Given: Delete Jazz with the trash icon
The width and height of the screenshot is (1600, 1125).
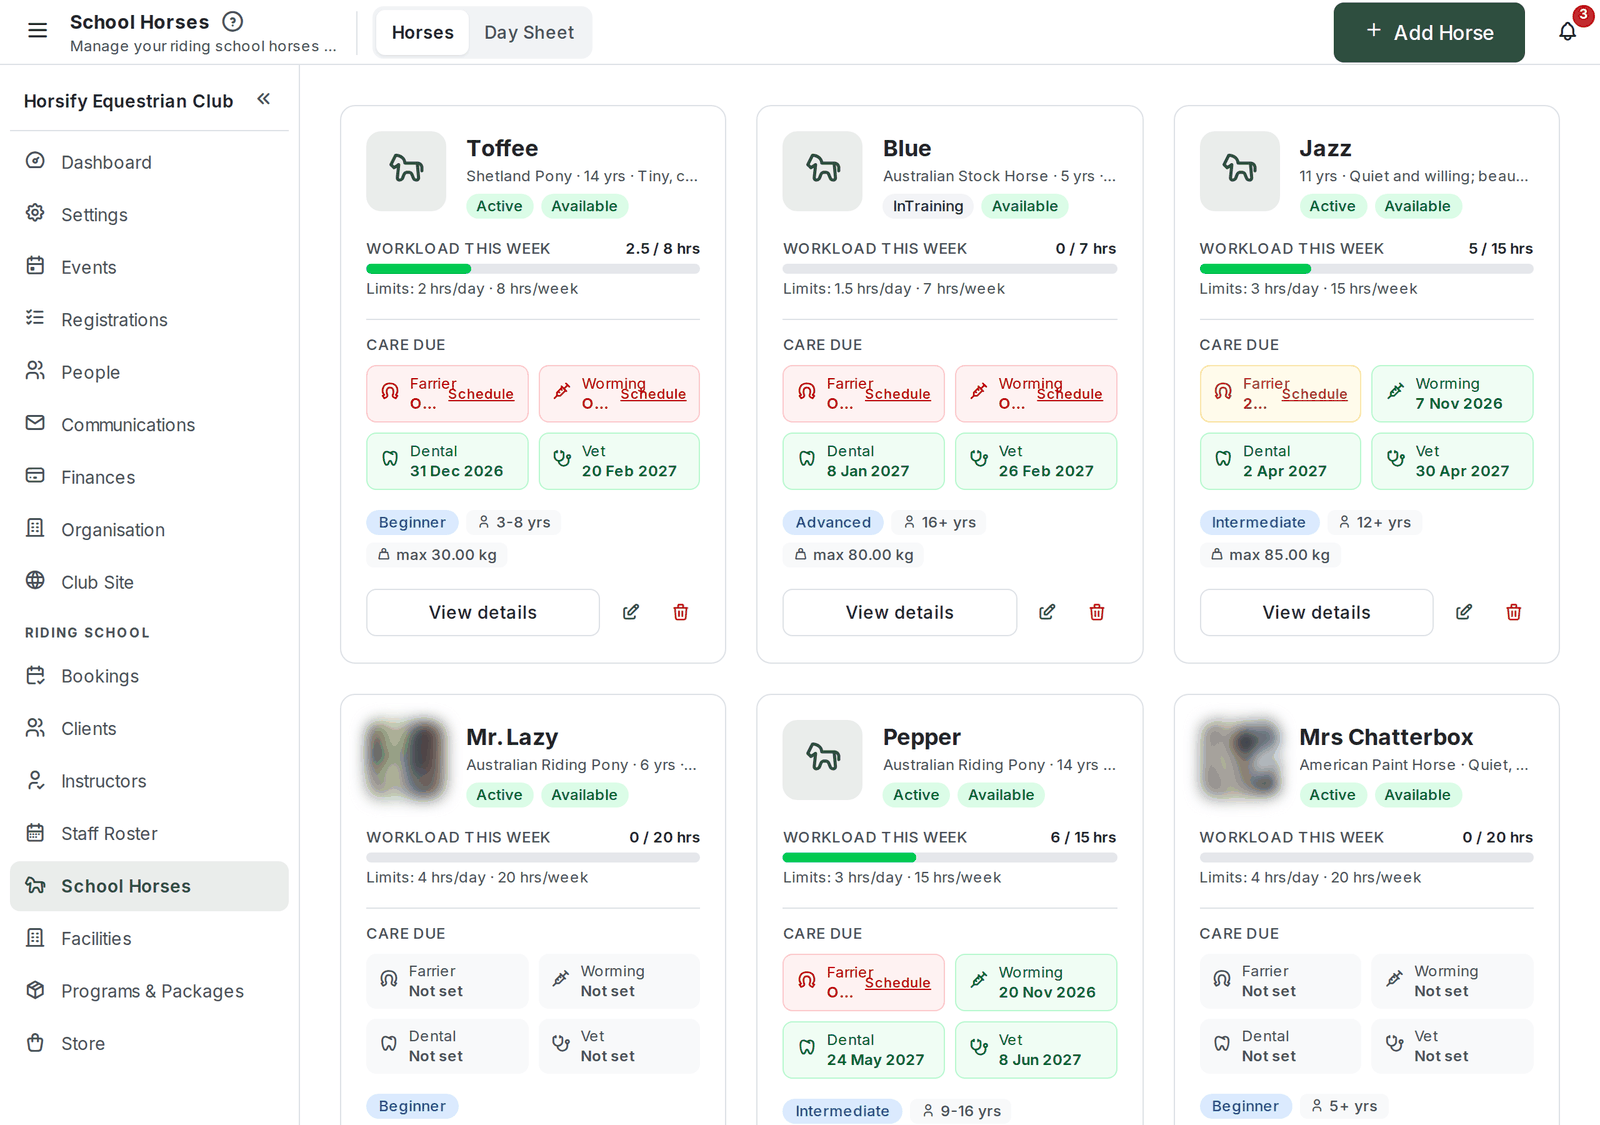Looking at the screenshot, I should pyautogui.click(x=1514, y=612).
